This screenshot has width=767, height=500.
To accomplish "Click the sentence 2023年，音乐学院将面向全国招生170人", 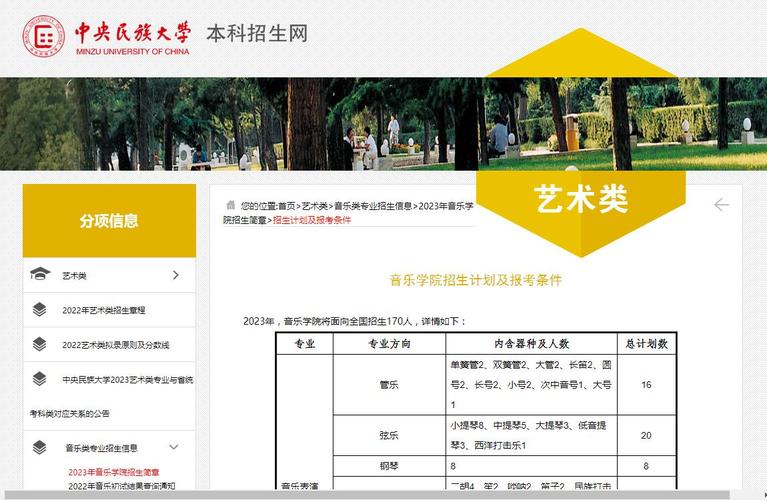I will coord(328,321).
